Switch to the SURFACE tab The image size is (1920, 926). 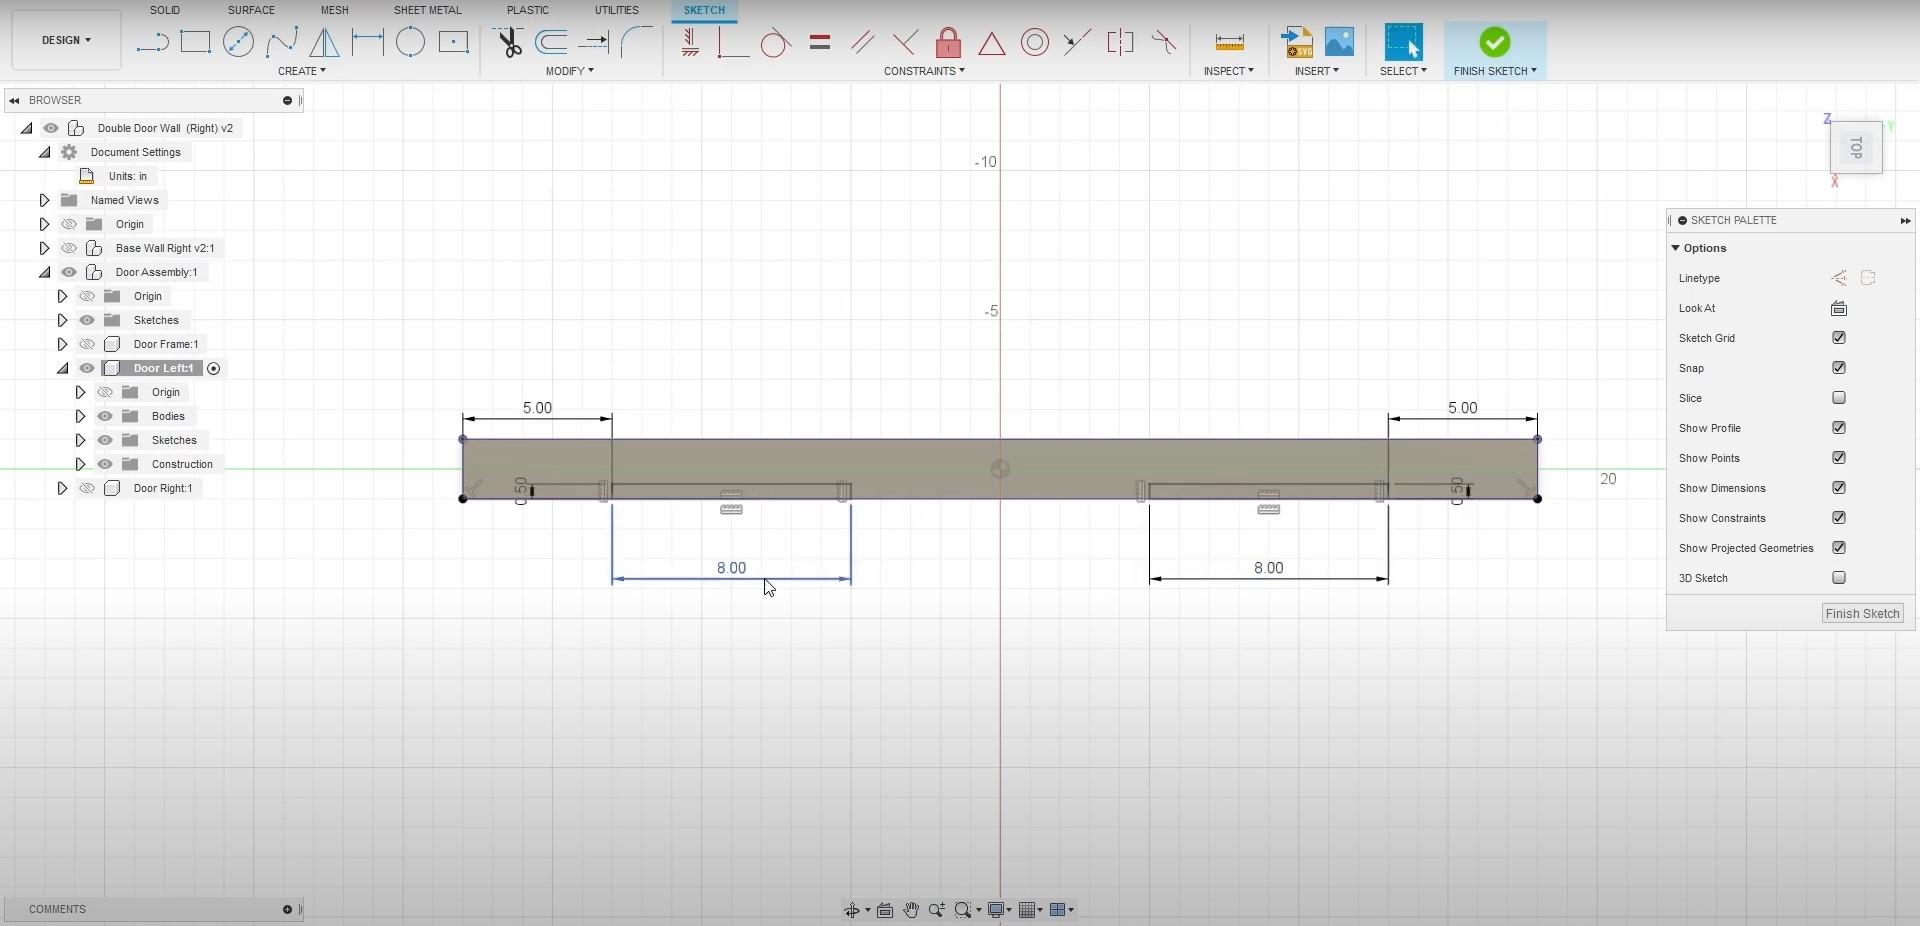pyautogui.click(x=251, y=10)
